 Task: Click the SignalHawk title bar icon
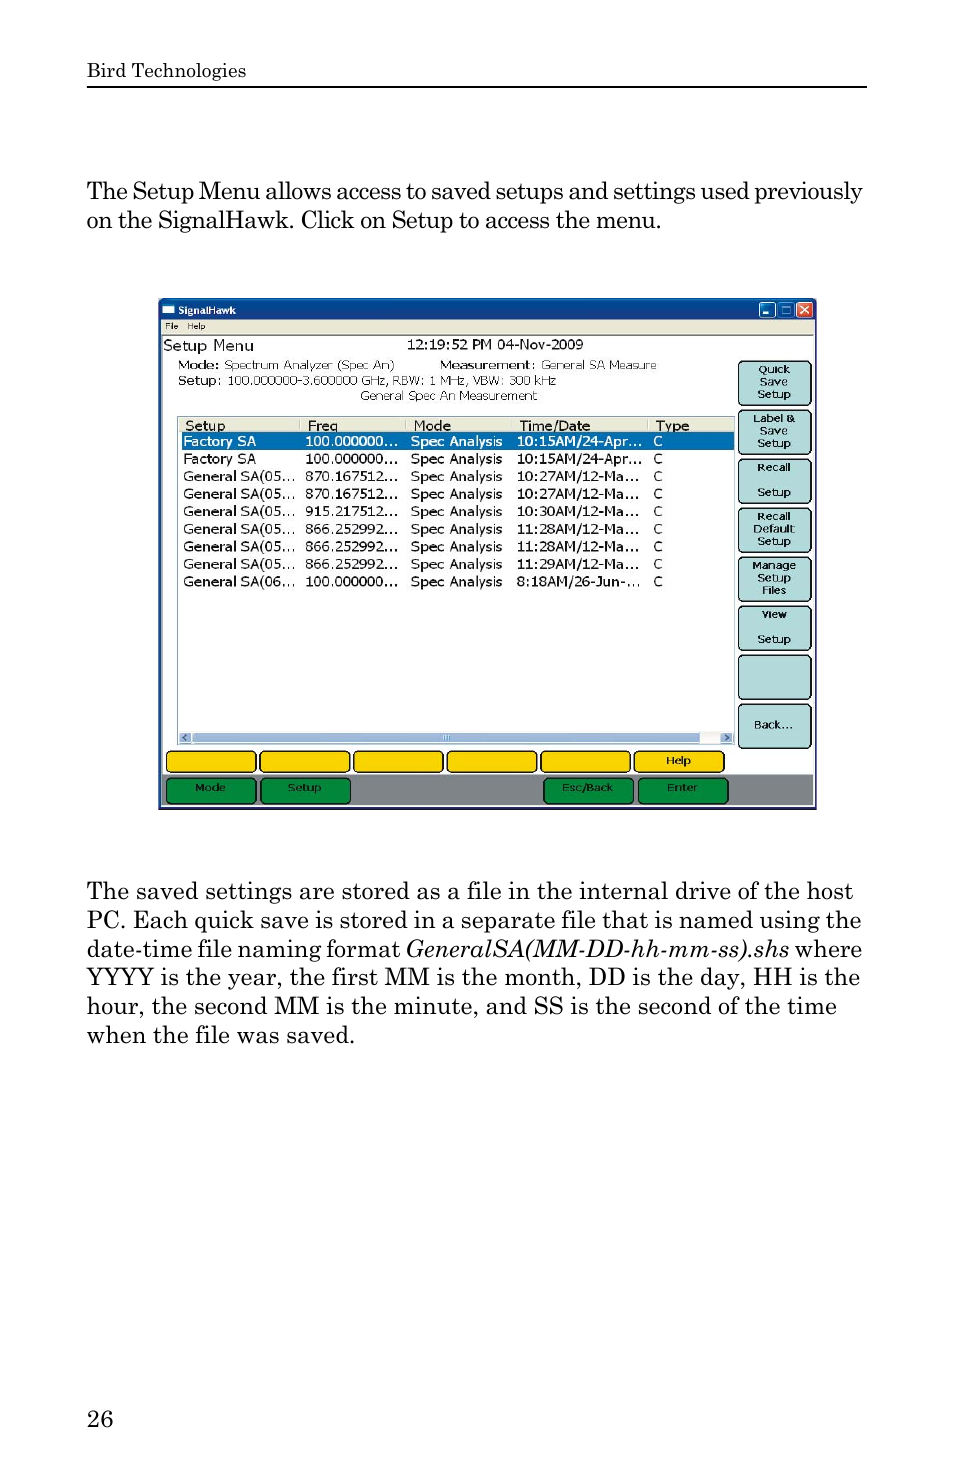(x=169, y=310)
